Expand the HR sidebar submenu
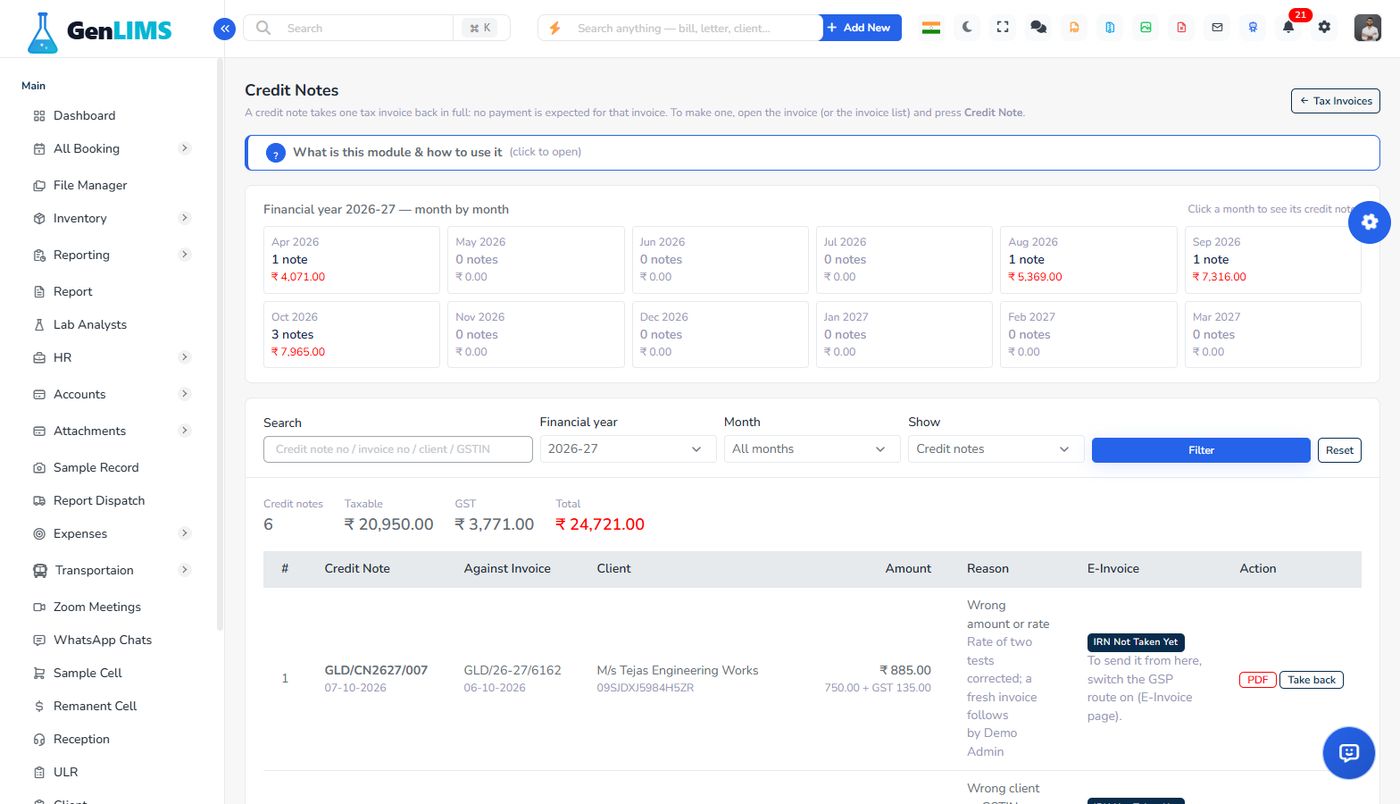This screenshot has width=1400, height=804. pyautogui.click(x=110, y=358)
